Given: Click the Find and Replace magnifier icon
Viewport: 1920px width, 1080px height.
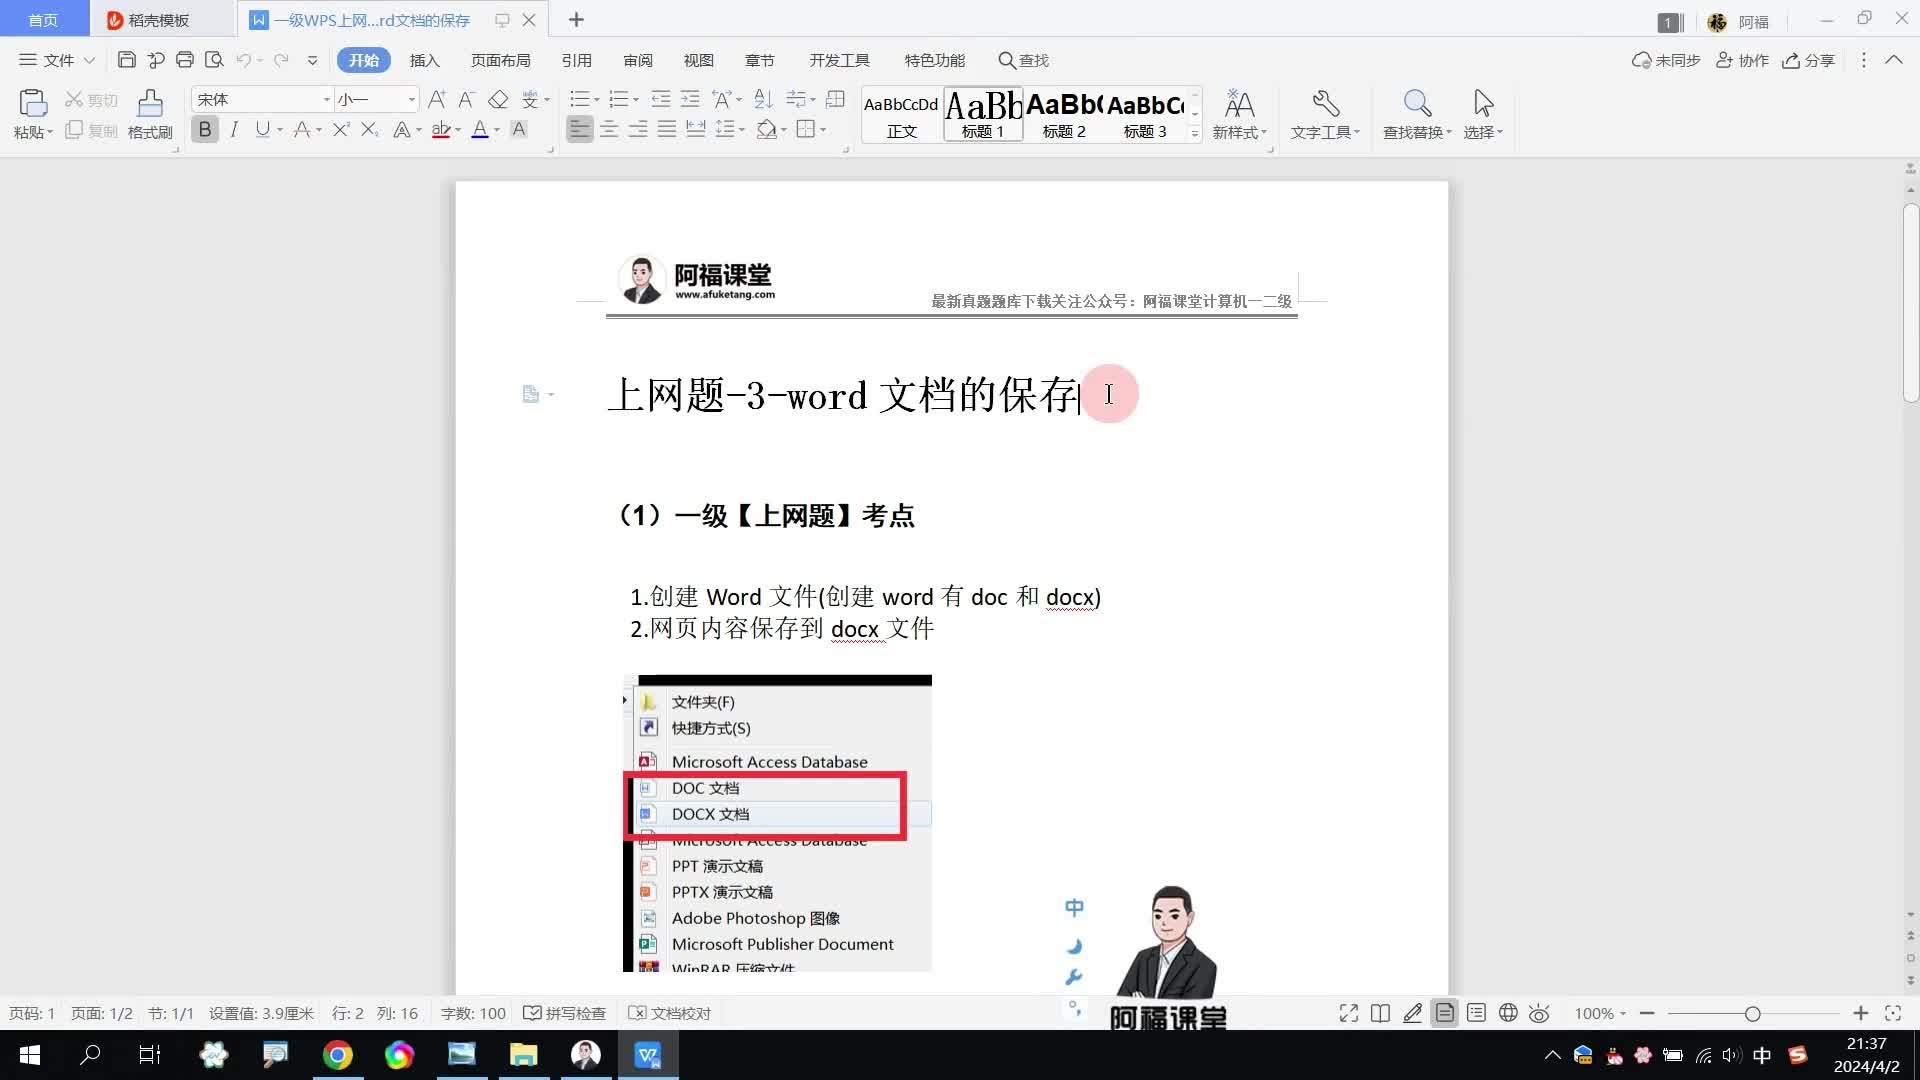Looking at the screenshot, I should [x=1417, y=104].
